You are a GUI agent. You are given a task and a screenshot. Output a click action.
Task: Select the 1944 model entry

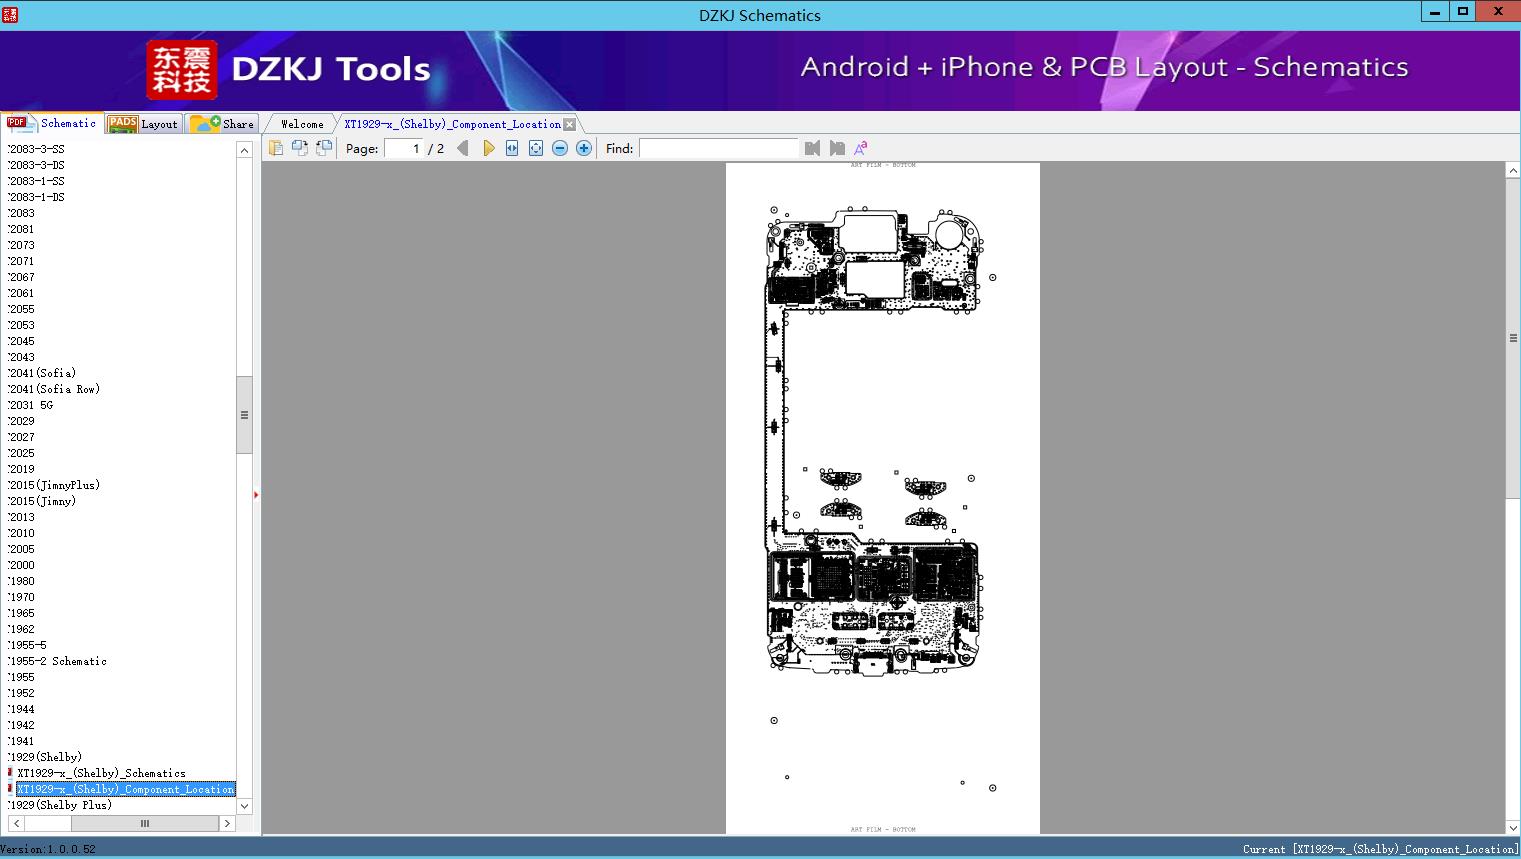click(x=21, y=709)
